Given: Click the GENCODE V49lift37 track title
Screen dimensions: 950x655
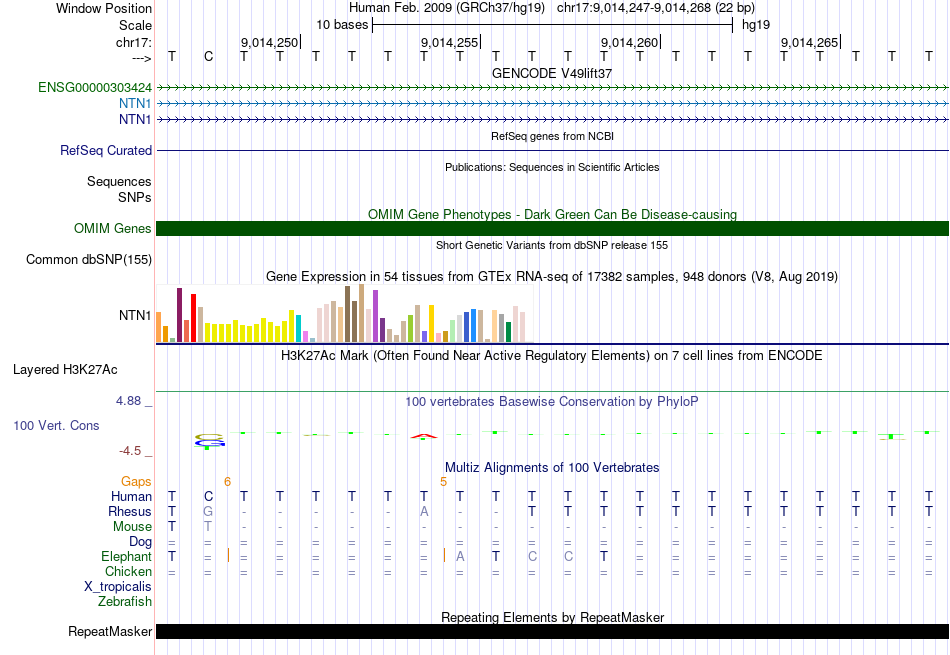Looking at the screenshot, I should (552, 73).
